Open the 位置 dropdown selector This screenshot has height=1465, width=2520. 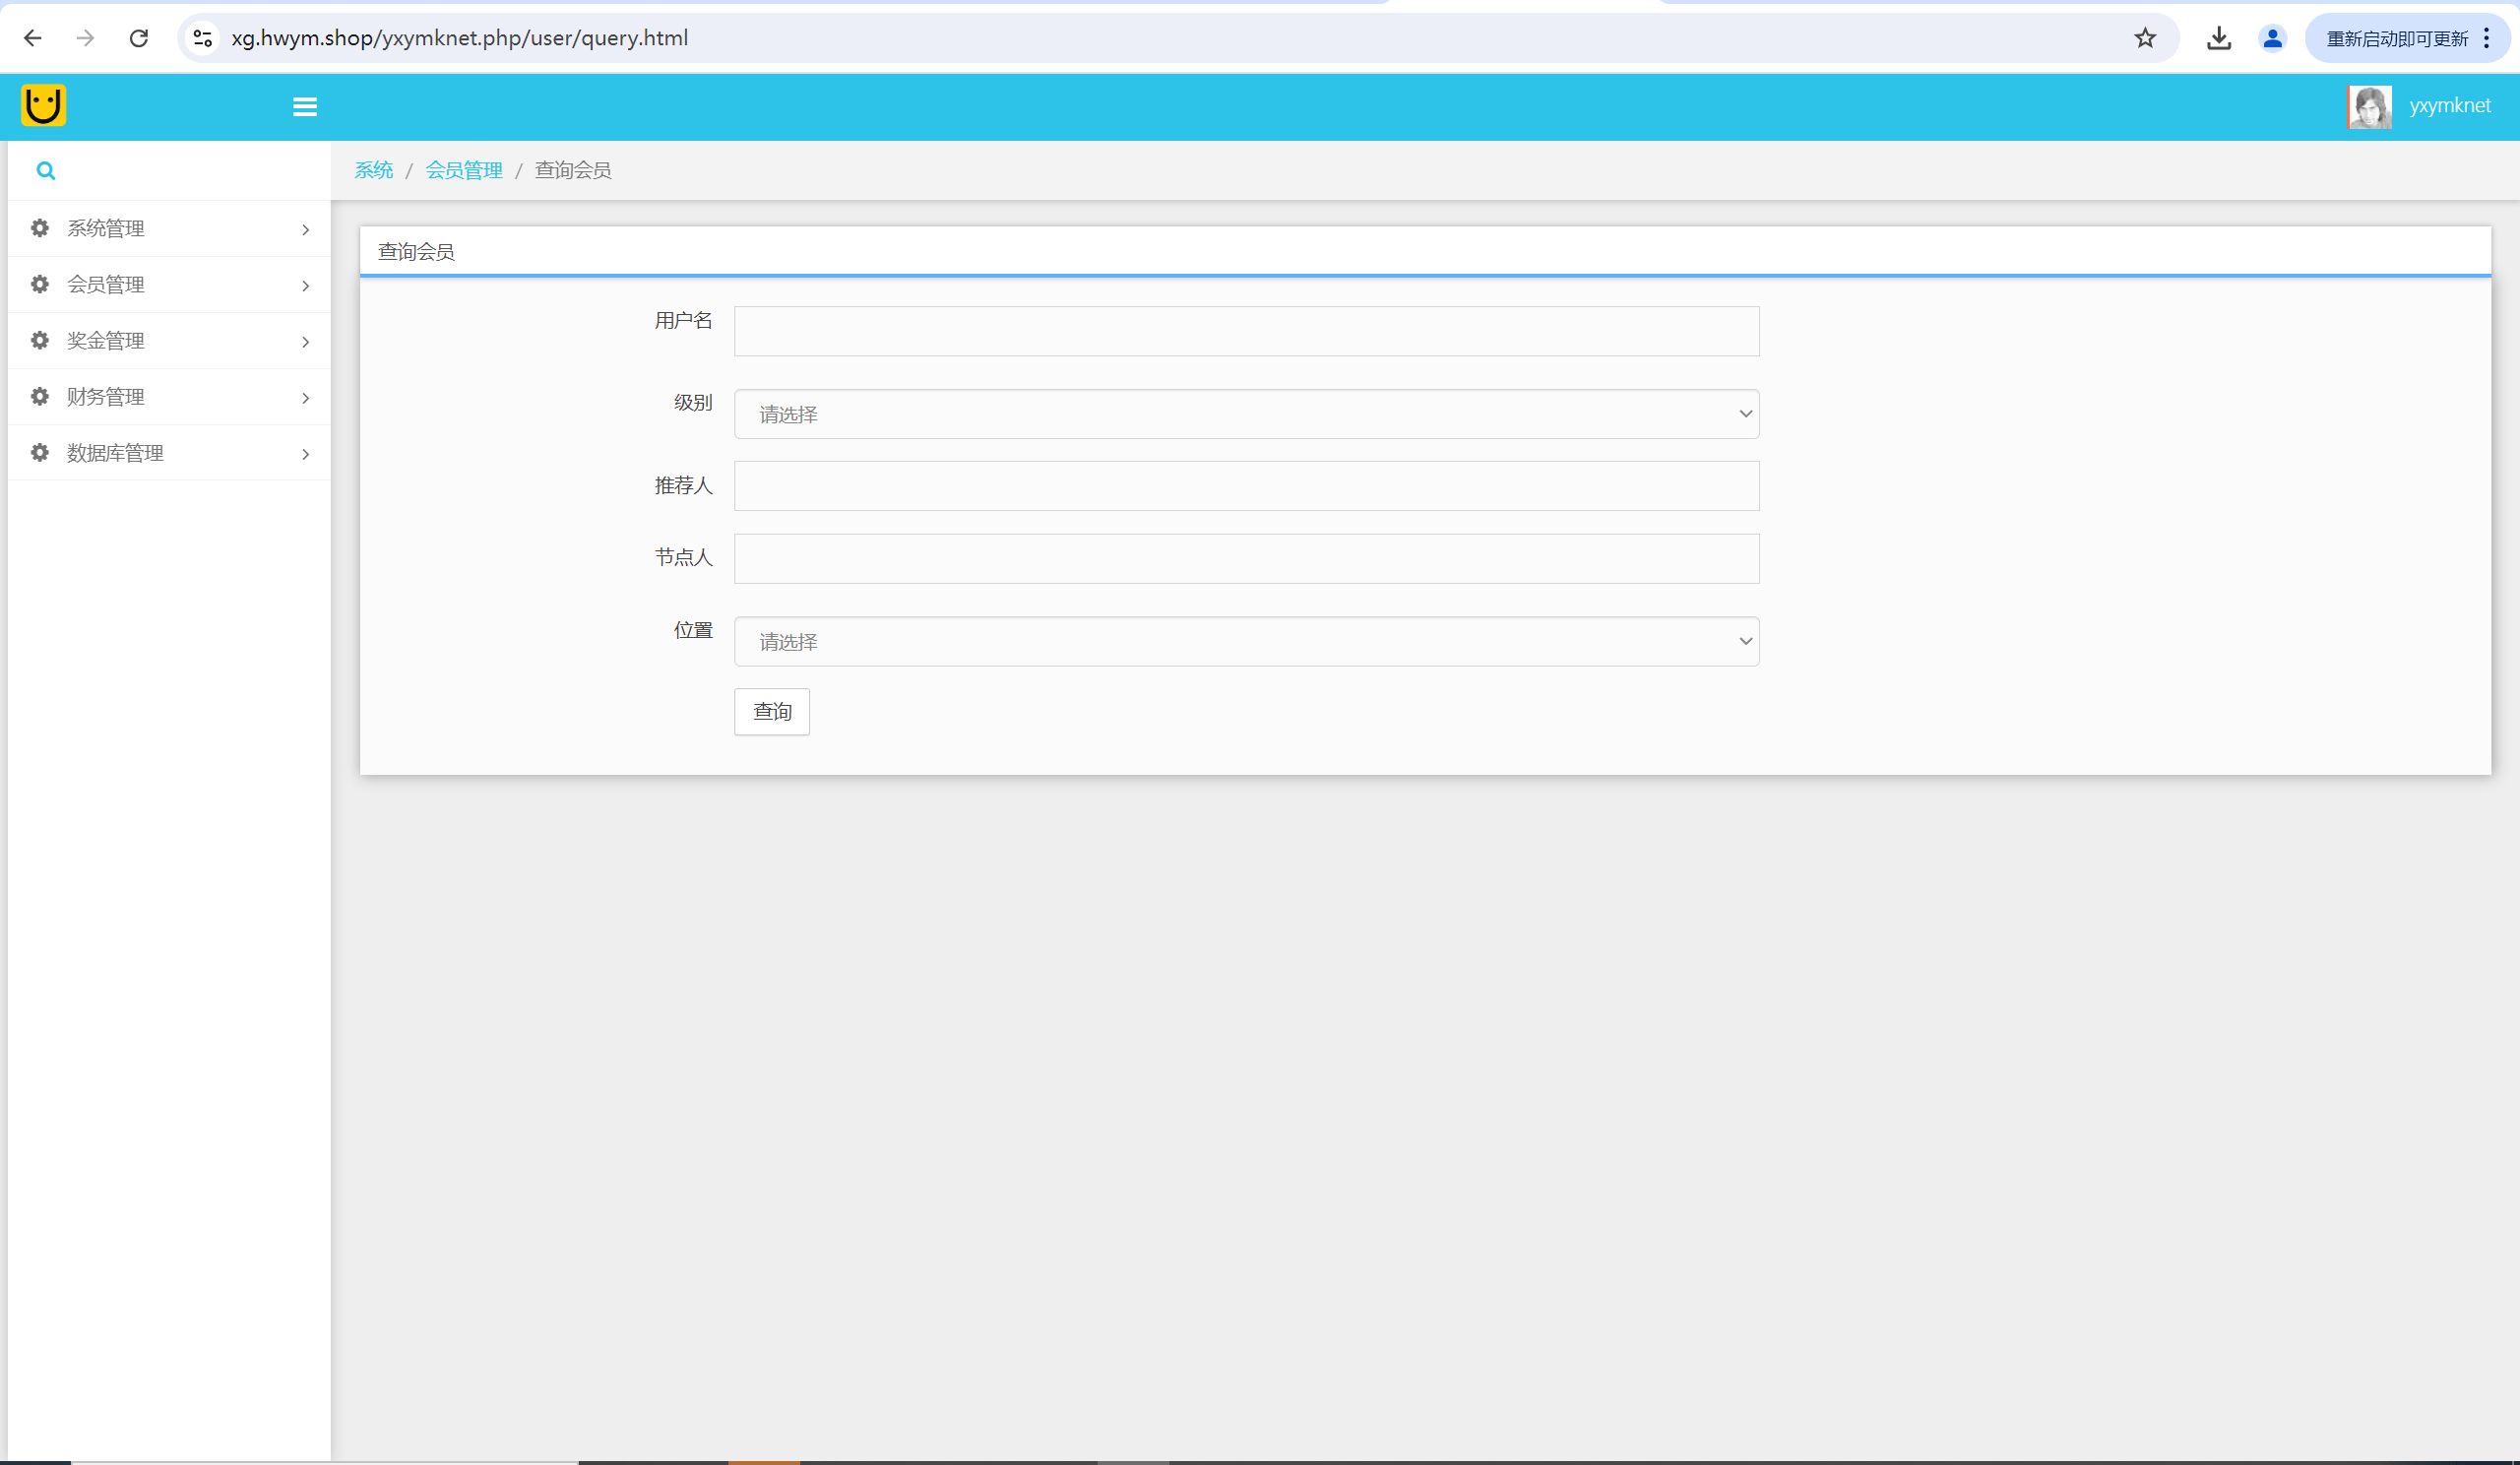[x=1246, y=642]
